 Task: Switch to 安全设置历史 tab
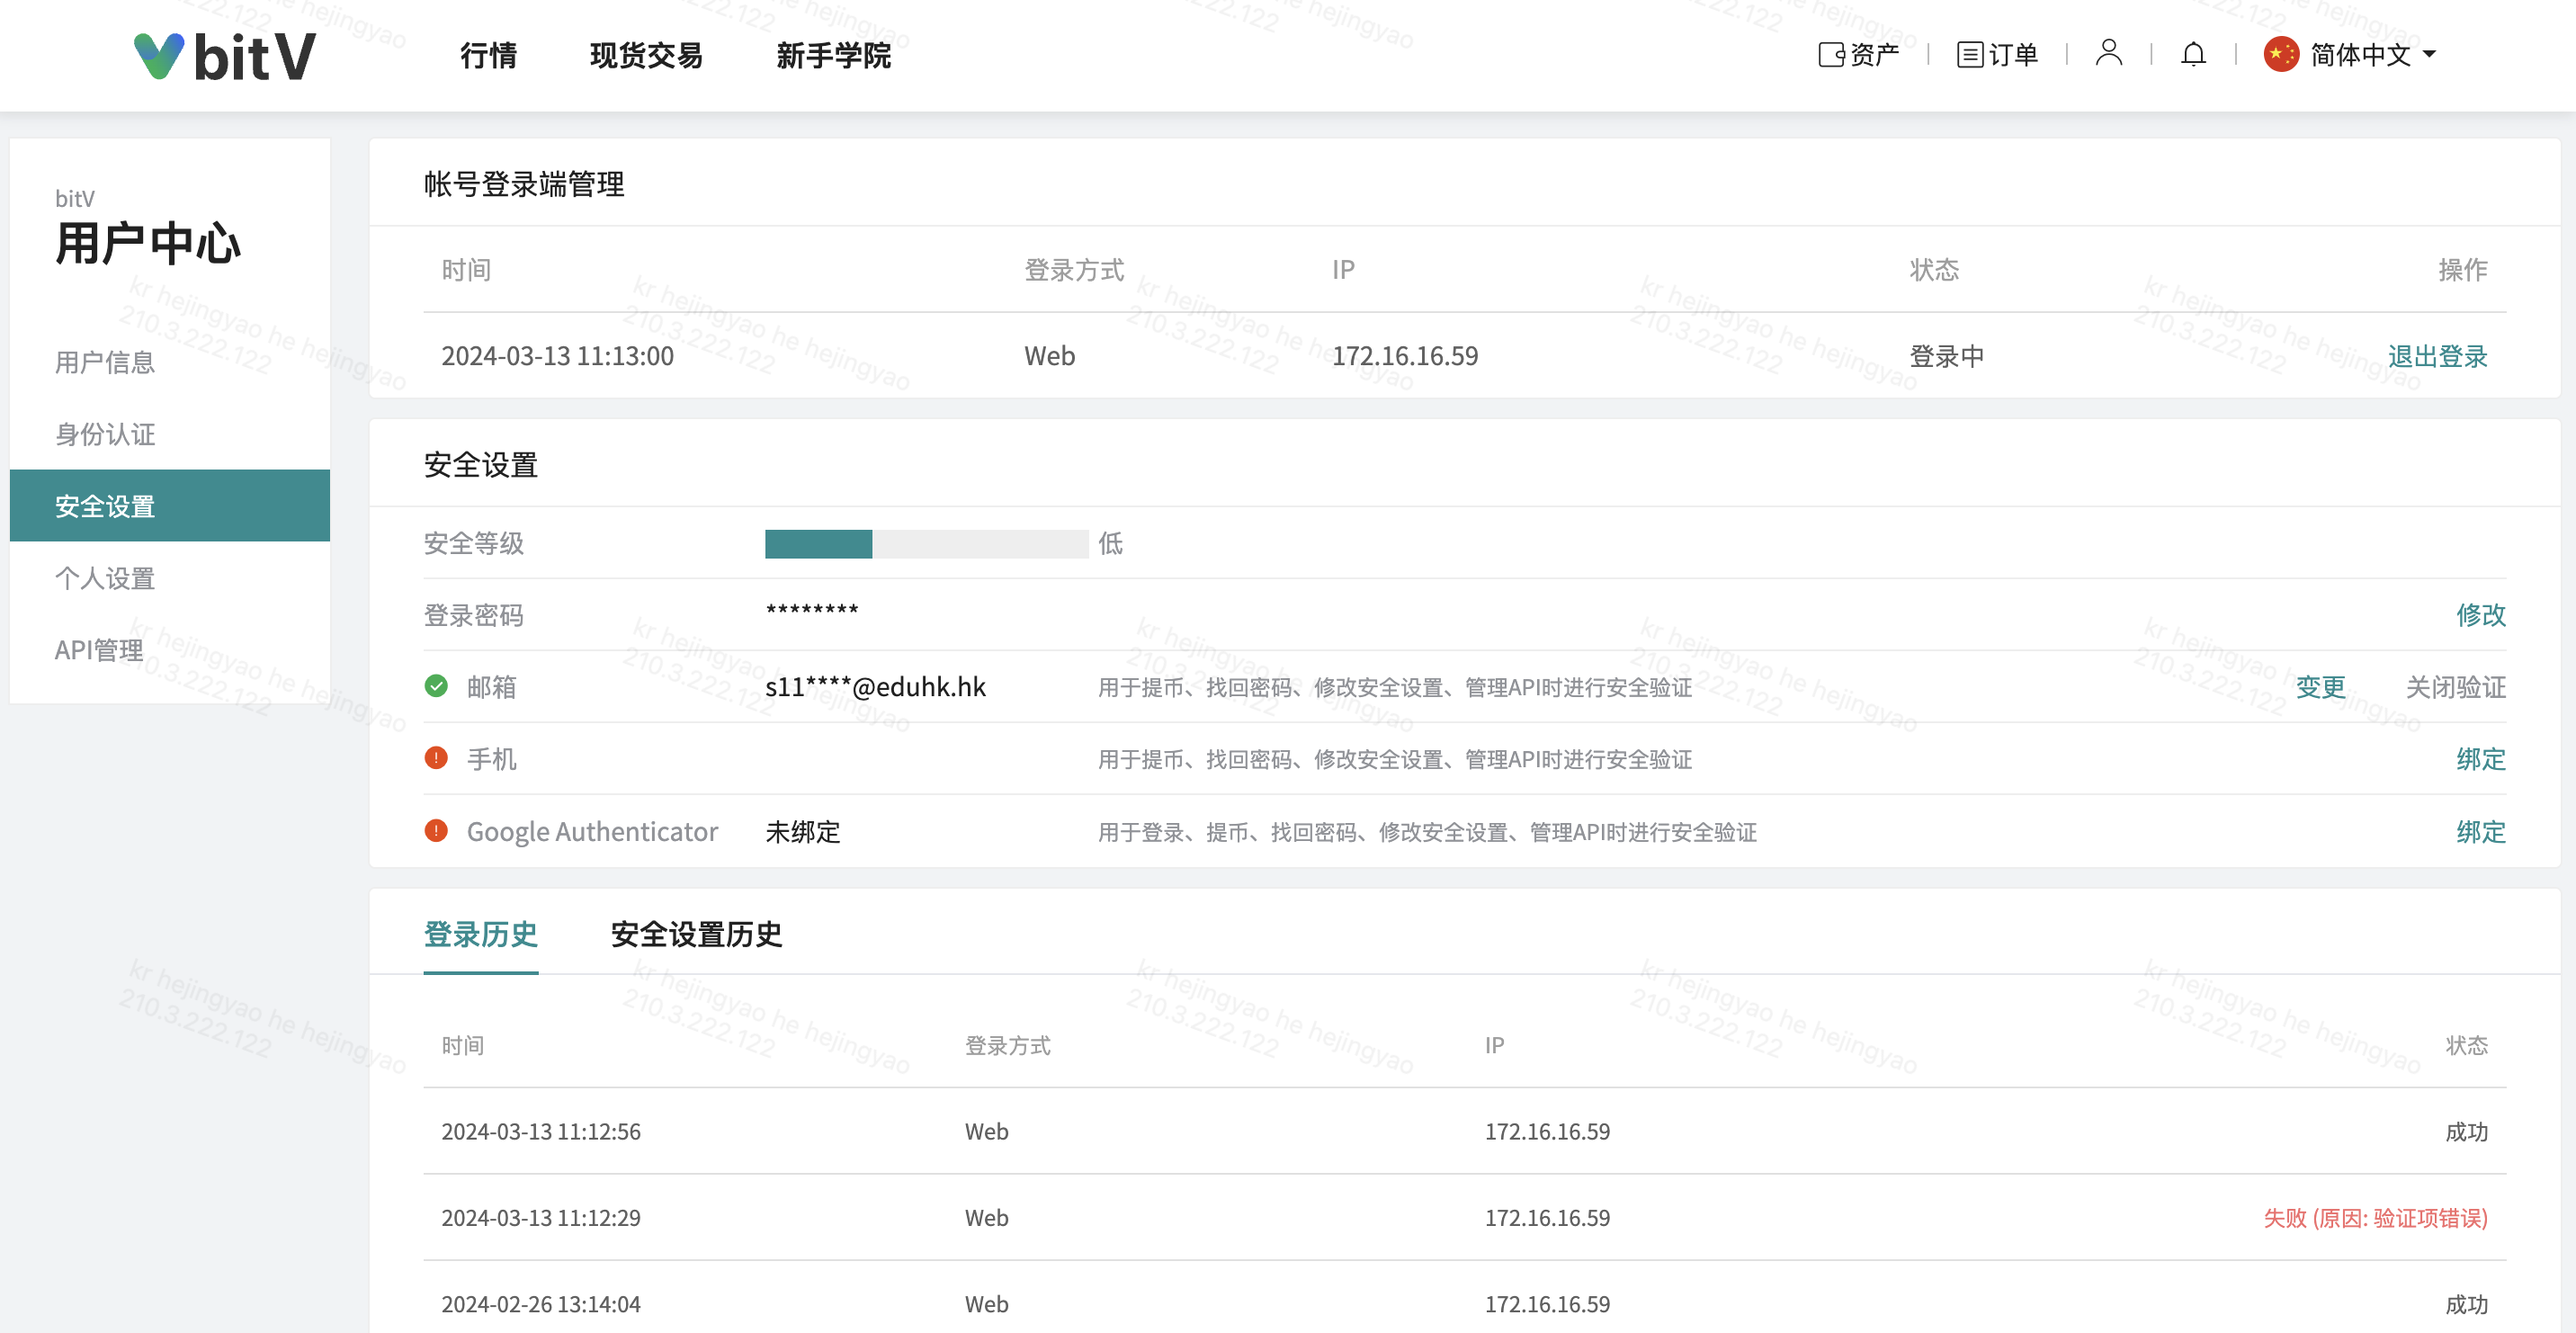point(696,934)
